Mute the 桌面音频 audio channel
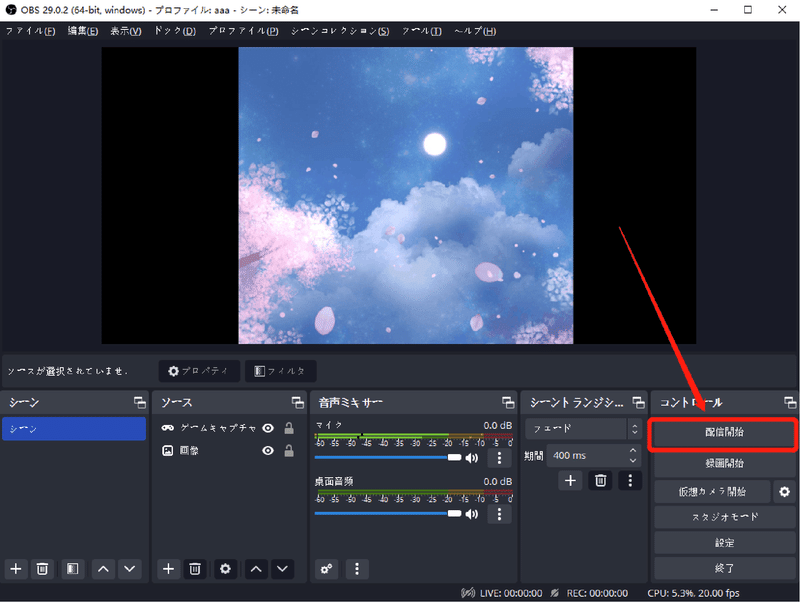The image size is (800, 602). [472, 514]
